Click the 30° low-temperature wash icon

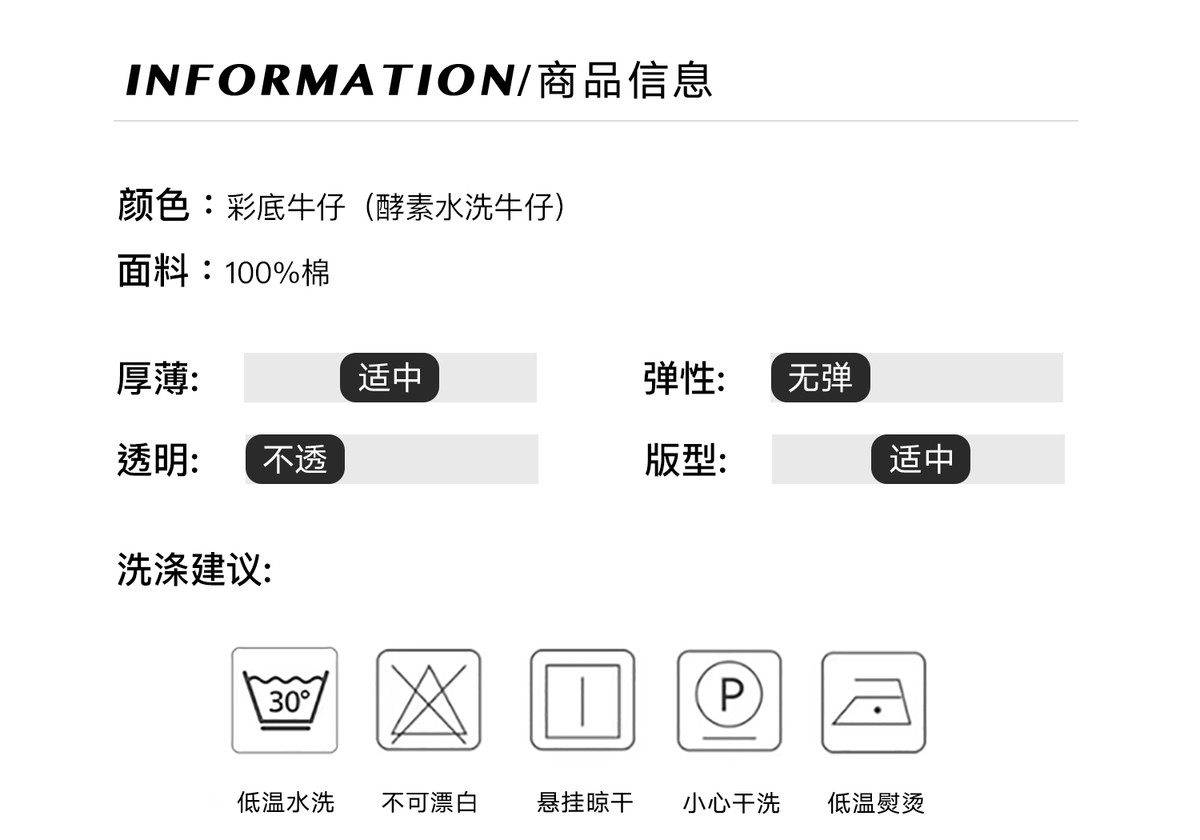tap(285, 700)
